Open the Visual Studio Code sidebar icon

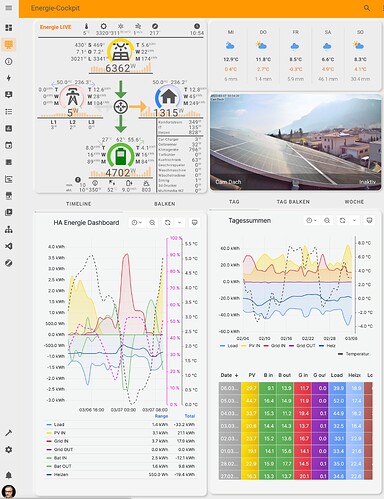point(9,246)
